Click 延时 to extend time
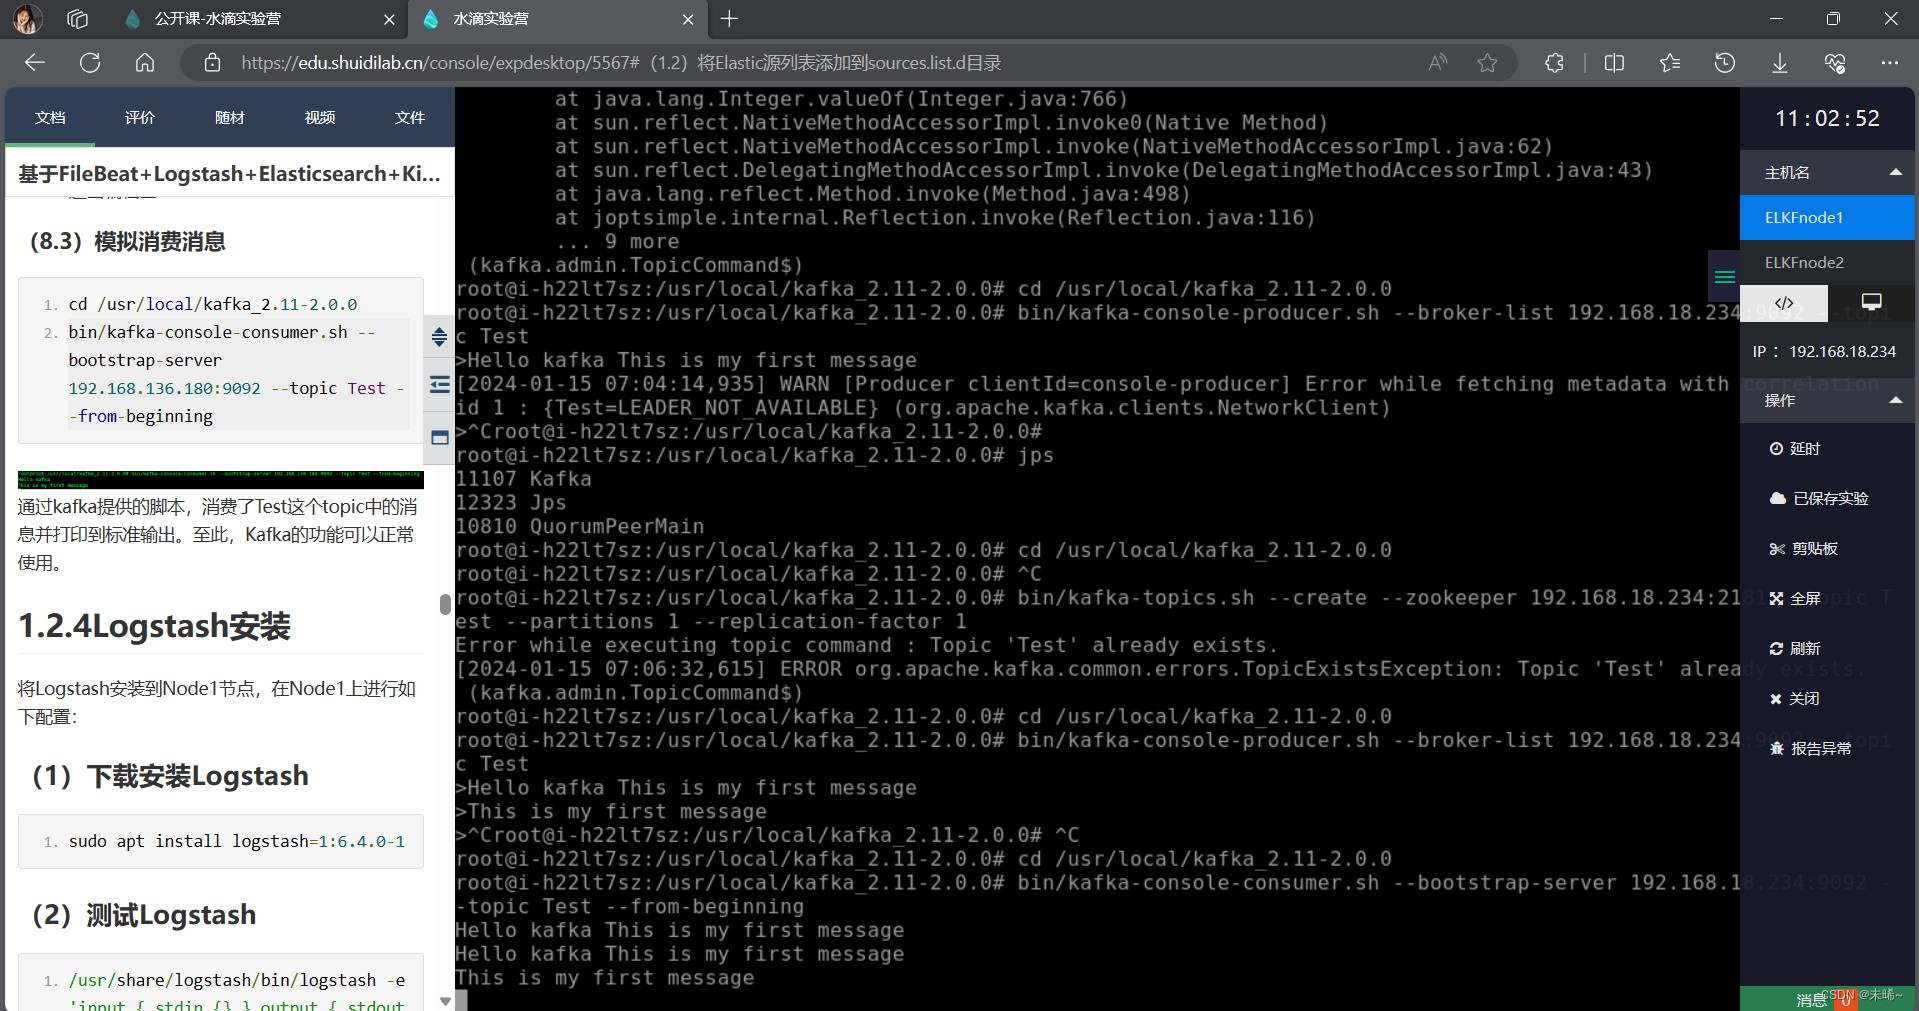1919x1011 pixels. pos(1794,449)
